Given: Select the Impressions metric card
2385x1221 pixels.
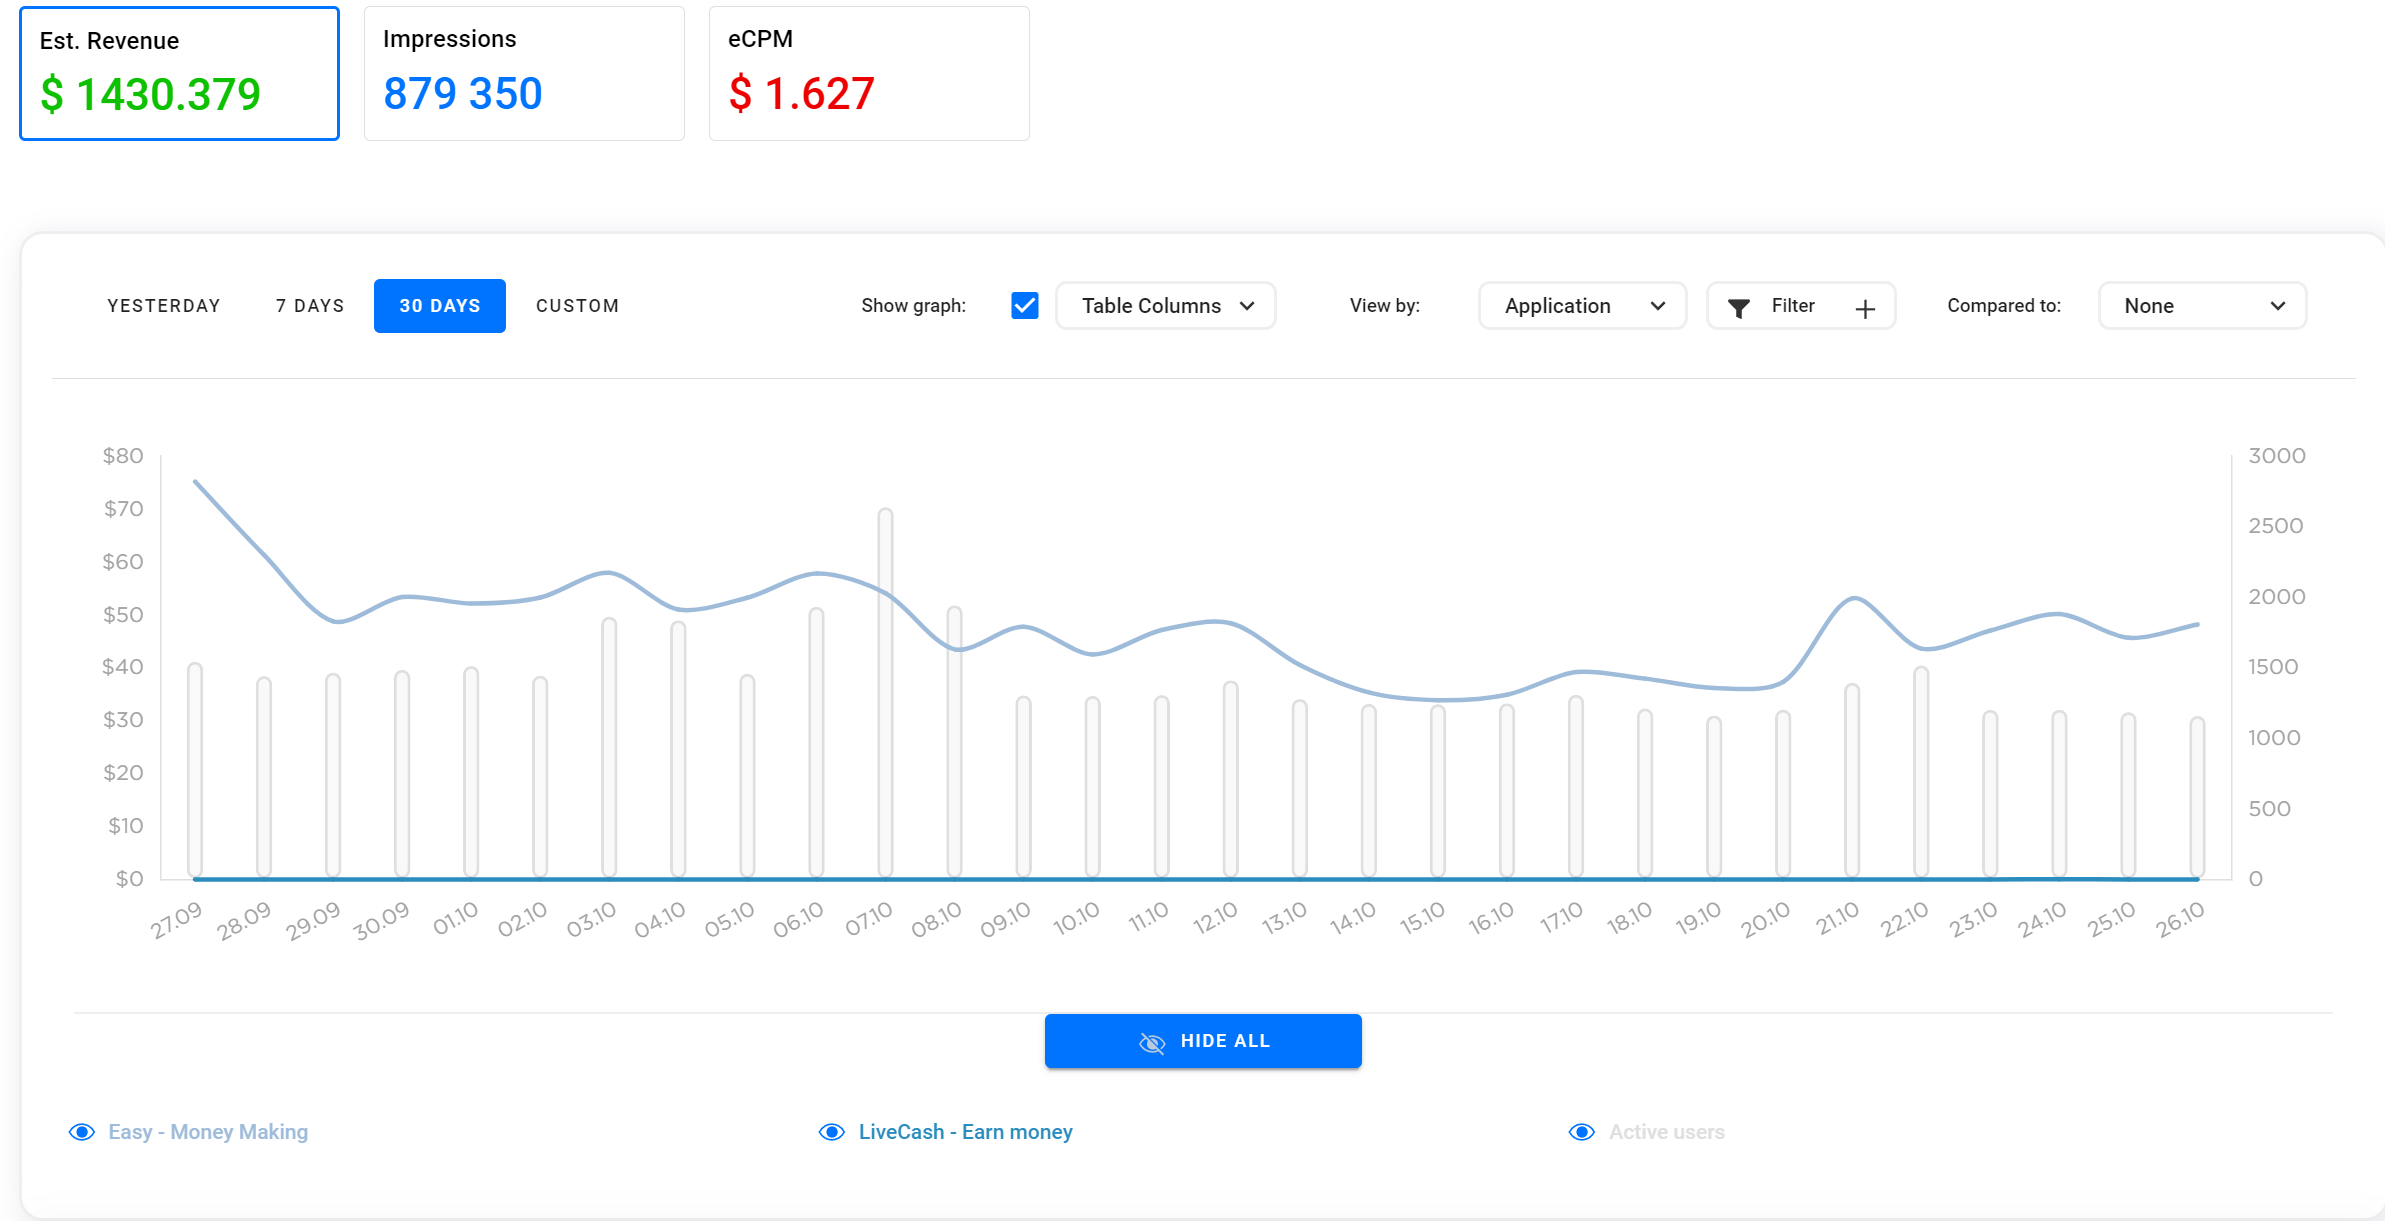Looking at the screenshot, I should coord(524,74).
